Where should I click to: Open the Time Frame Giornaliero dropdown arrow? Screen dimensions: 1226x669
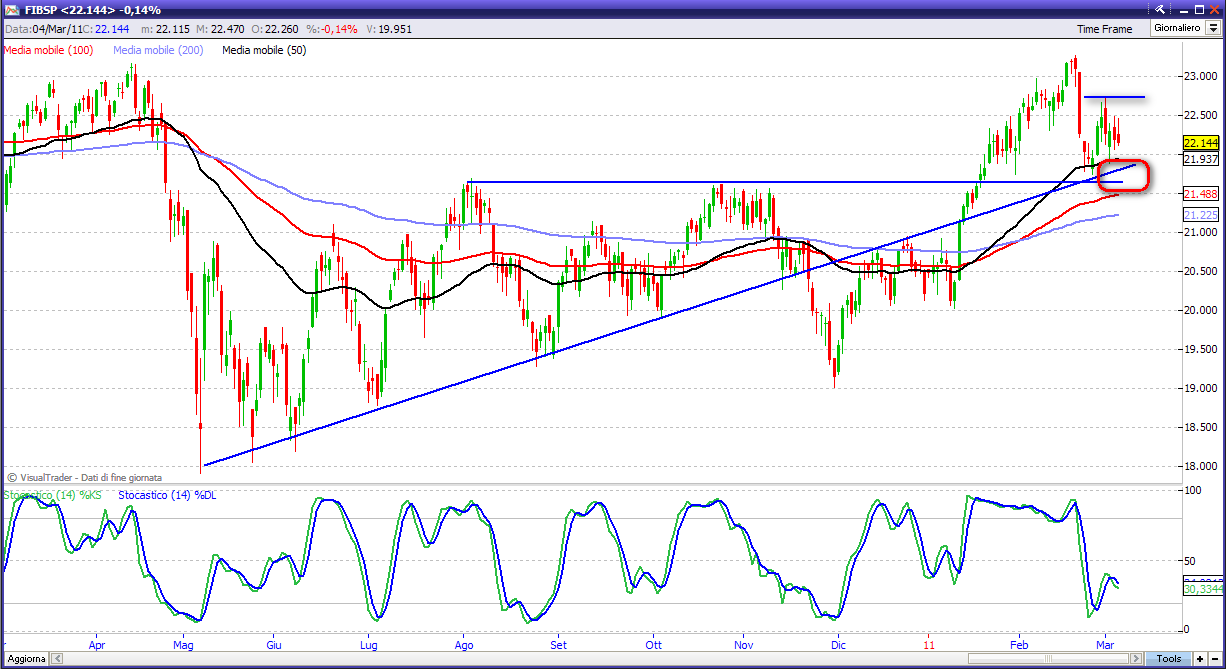1213,28
